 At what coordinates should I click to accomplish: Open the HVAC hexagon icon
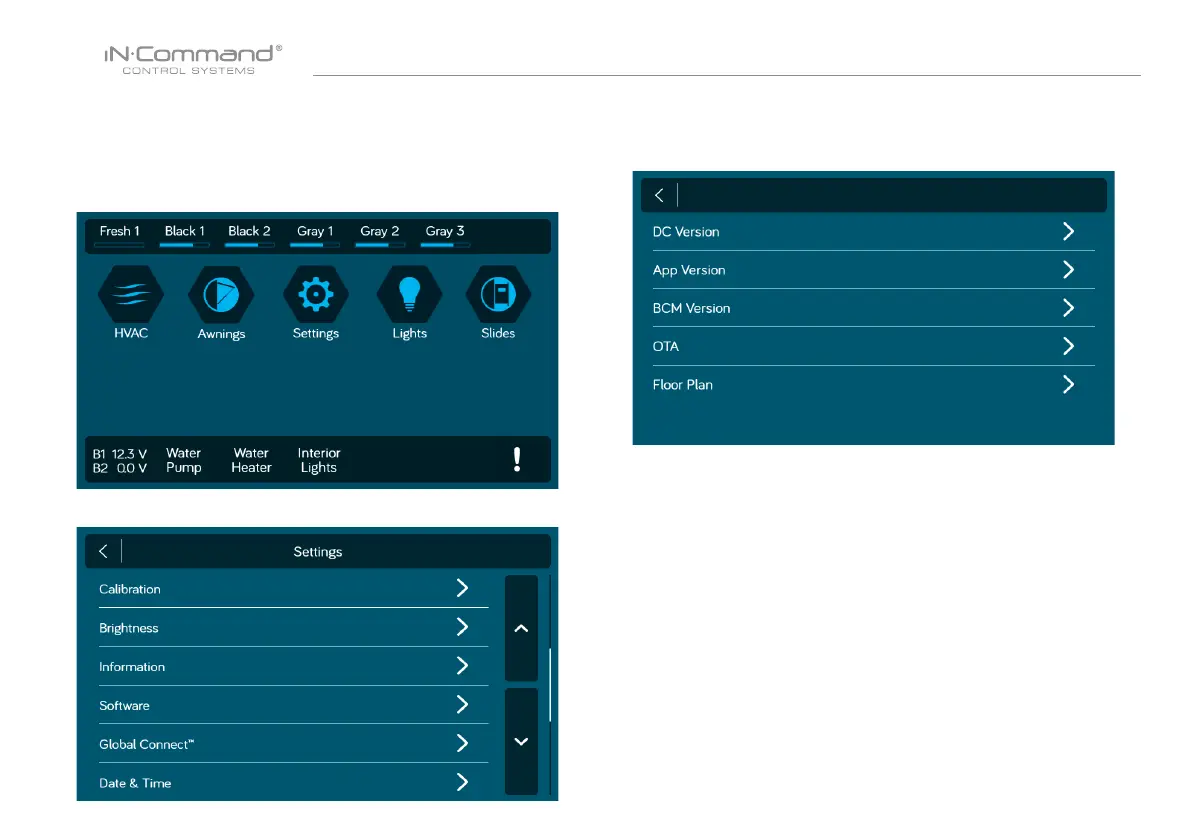[131, 295]
